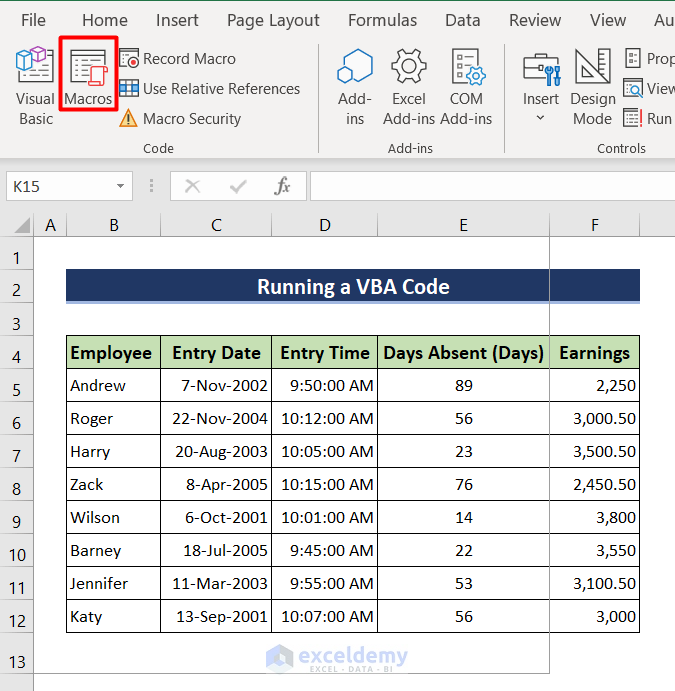Select column E header

click(x=463, y=226)
